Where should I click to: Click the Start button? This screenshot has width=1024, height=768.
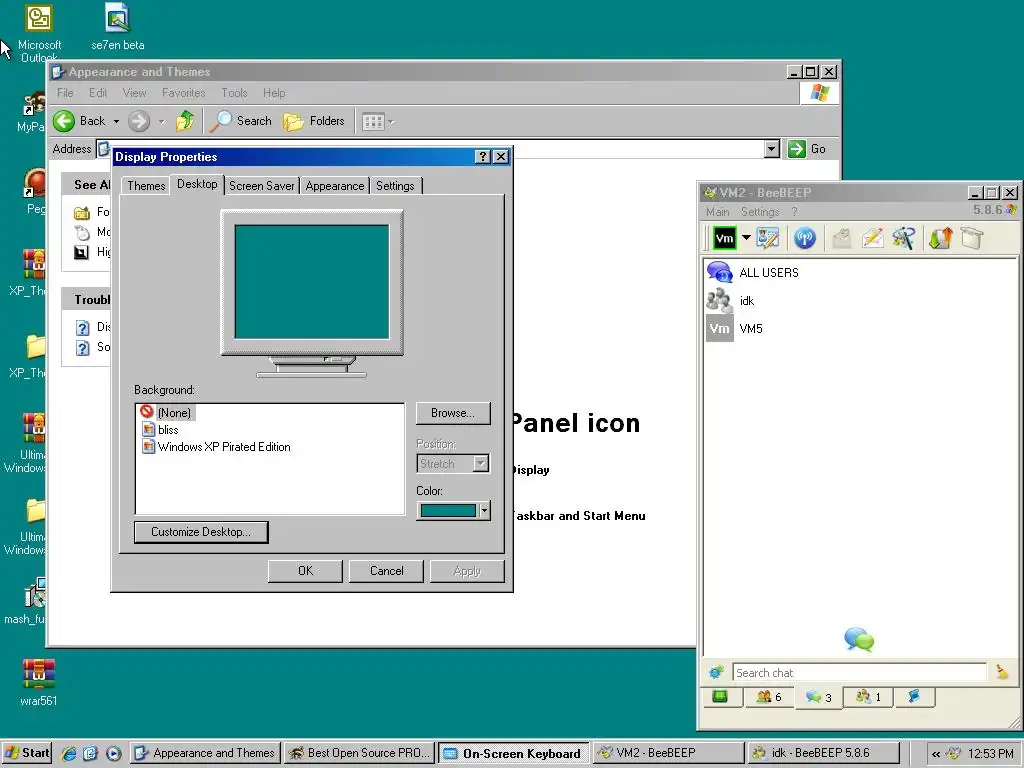tap(27, 752)
